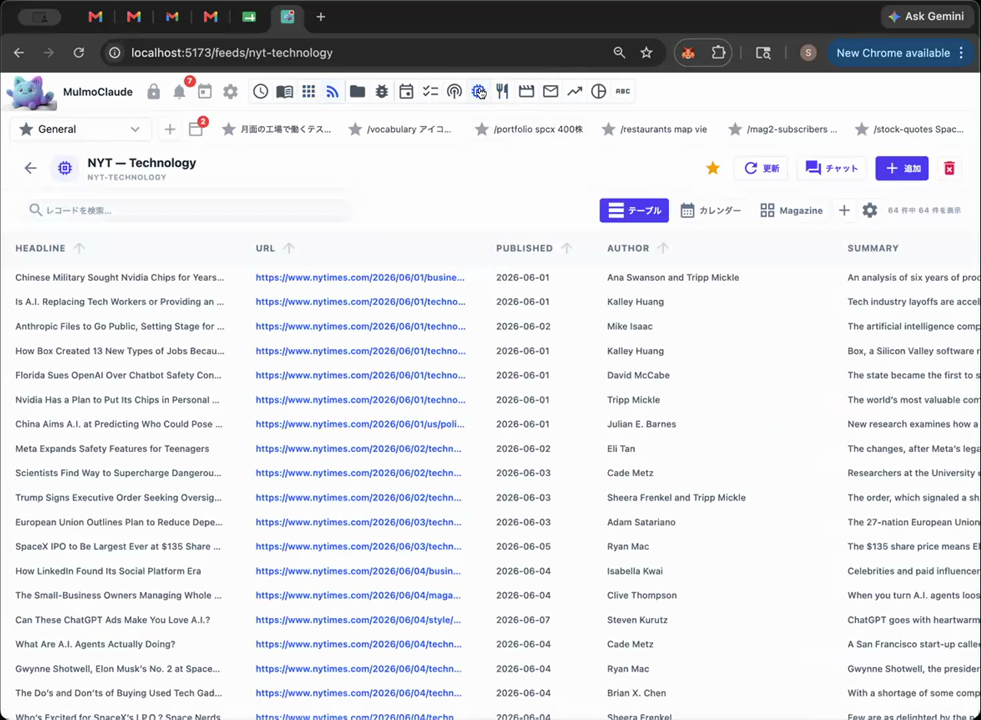981x720 pixels.
Task: Open the calendar icon next to the bell
Action: (205, 92)
